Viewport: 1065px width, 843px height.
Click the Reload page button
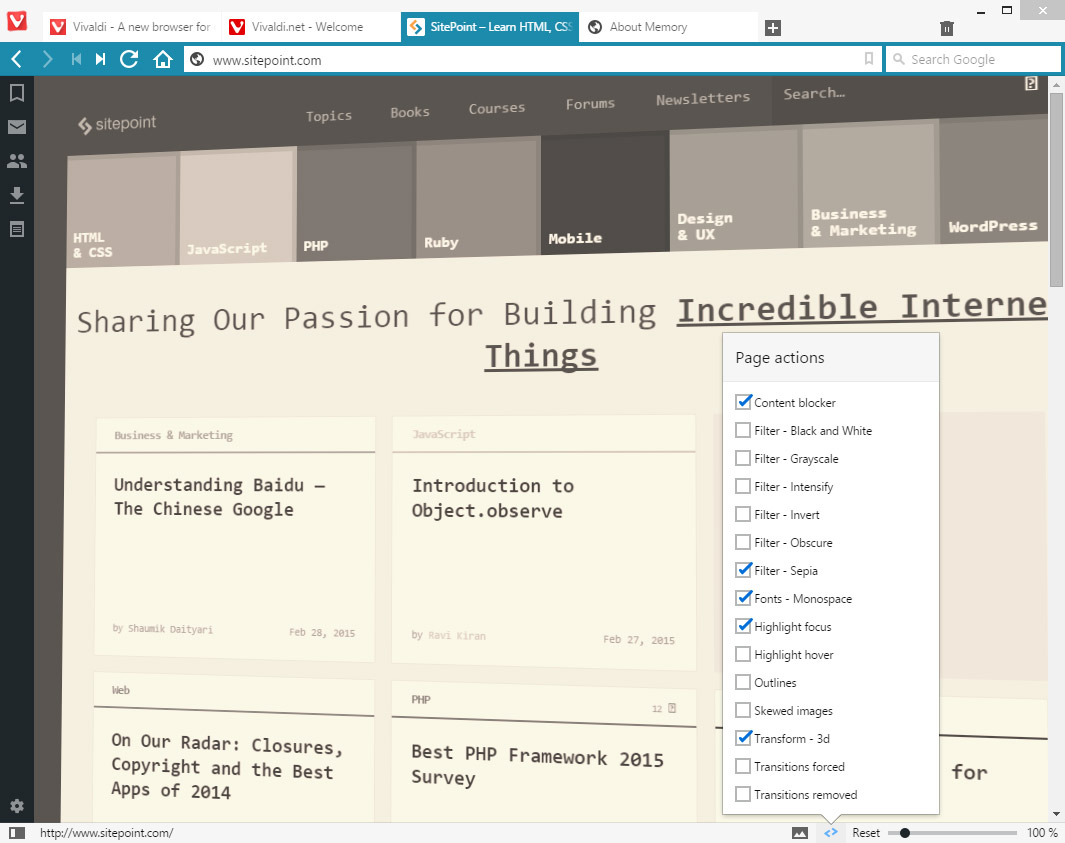[129, 60]
